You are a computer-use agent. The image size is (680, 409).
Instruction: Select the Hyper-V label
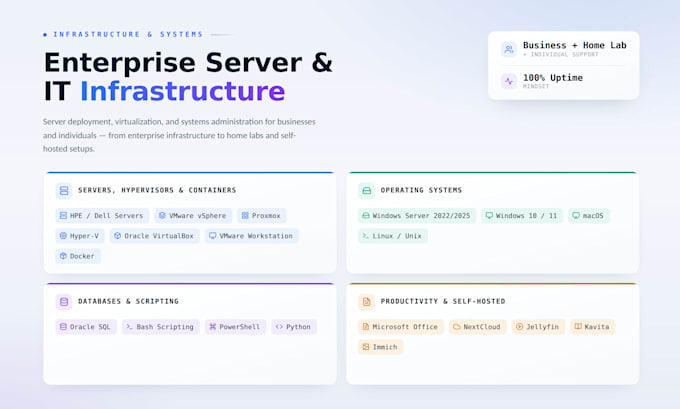[84, 236]
